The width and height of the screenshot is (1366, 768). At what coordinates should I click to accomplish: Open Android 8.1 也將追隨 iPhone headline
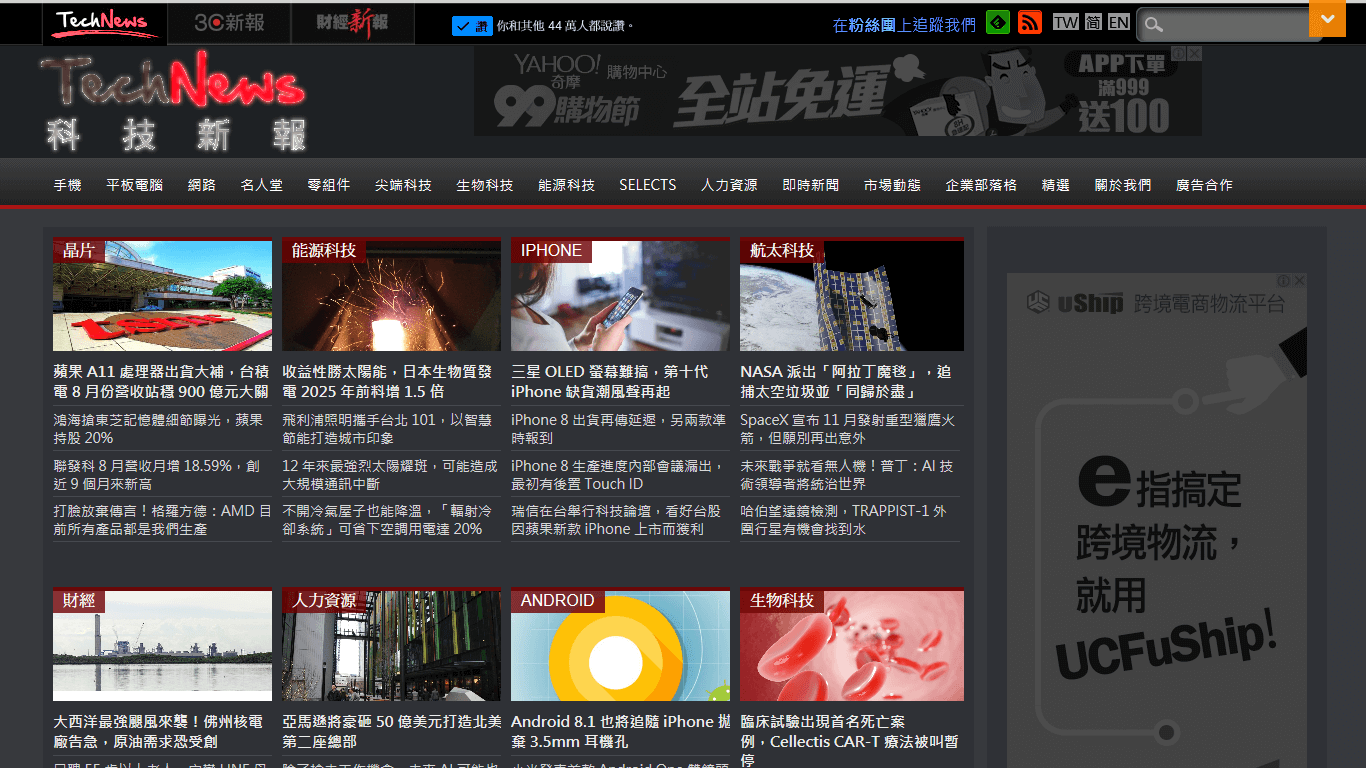pyautogui.click(x=620, y=731)
